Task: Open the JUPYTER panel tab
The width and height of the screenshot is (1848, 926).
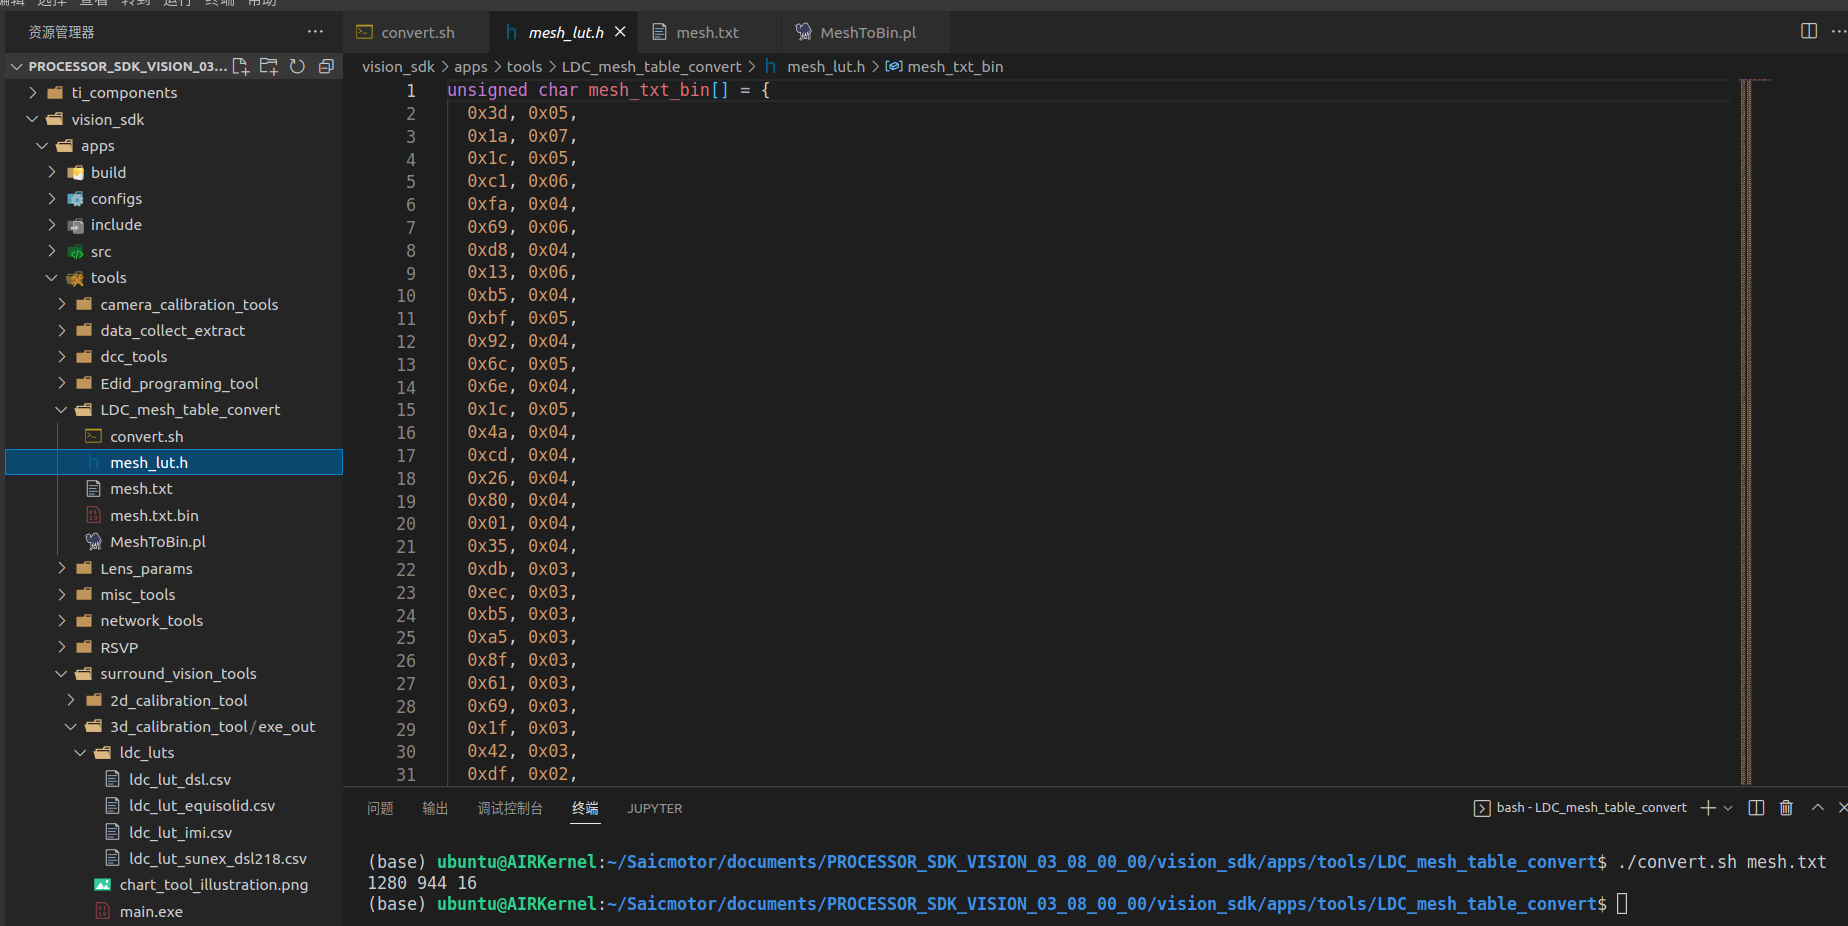Action: [654, 809]
